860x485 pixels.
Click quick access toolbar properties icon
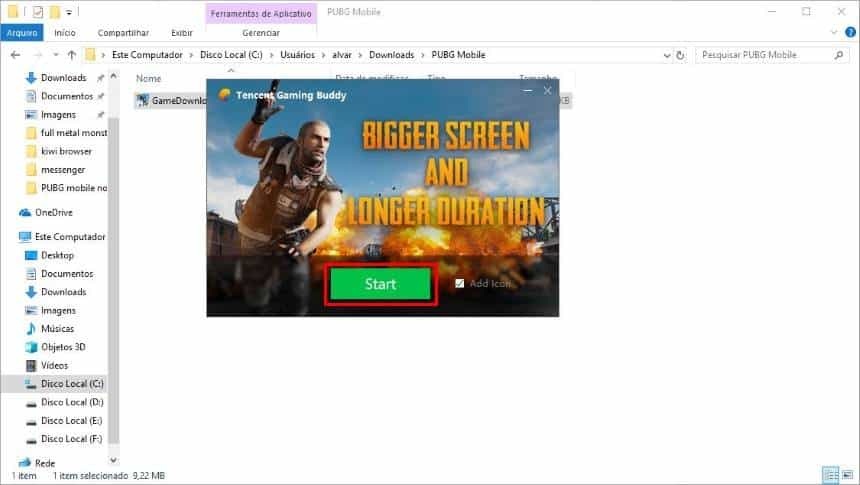click(x=37, y=12)
